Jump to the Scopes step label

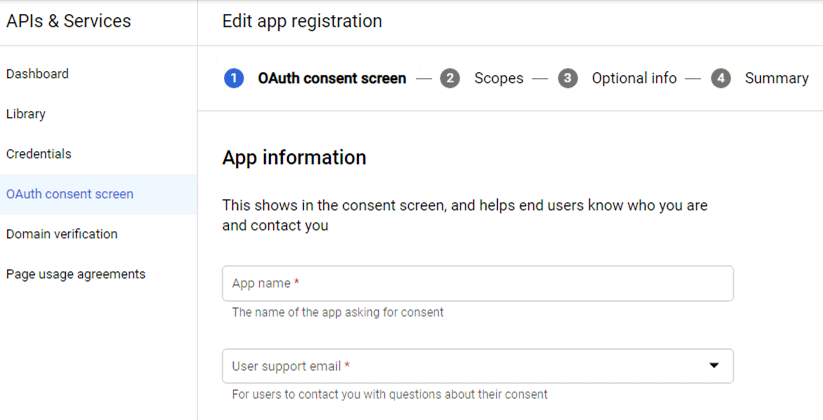(498, 78)
